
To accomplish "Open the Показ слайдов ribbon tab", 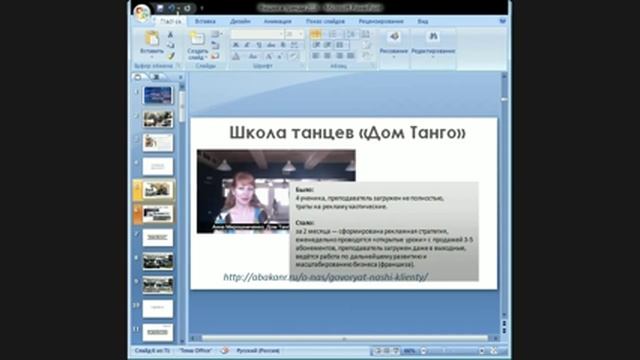I will [325, 21].
